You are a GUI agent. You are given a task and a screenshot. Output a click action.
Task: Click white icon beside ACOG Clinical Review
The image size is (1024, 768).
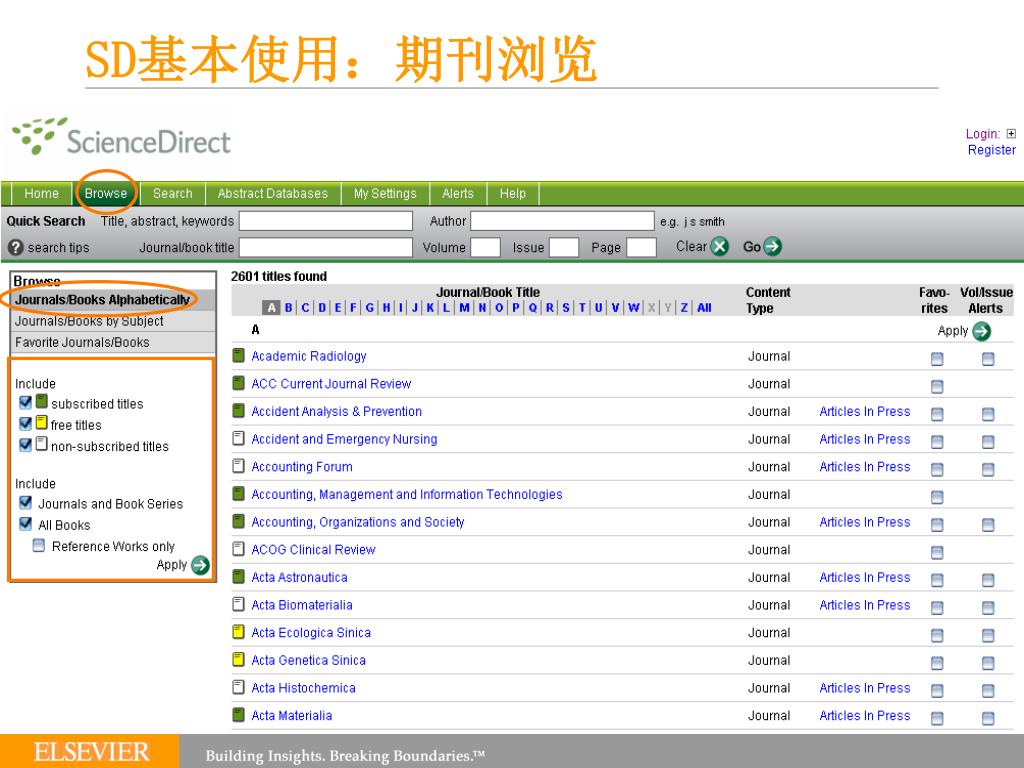238,549
